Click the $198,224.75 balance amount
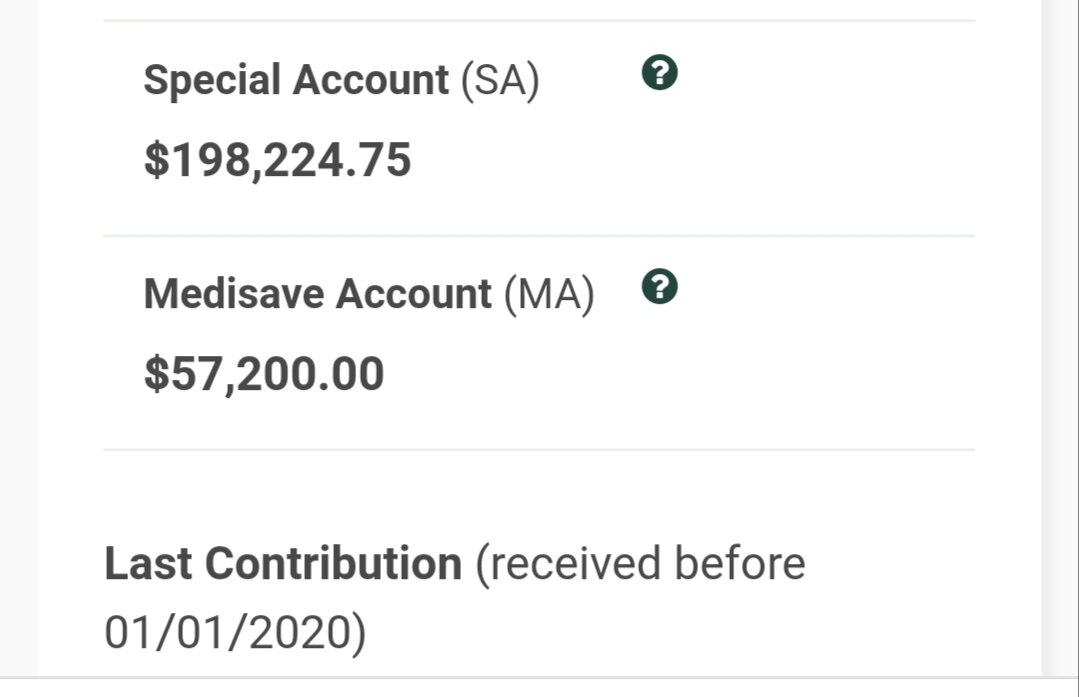 click(277, 160)
